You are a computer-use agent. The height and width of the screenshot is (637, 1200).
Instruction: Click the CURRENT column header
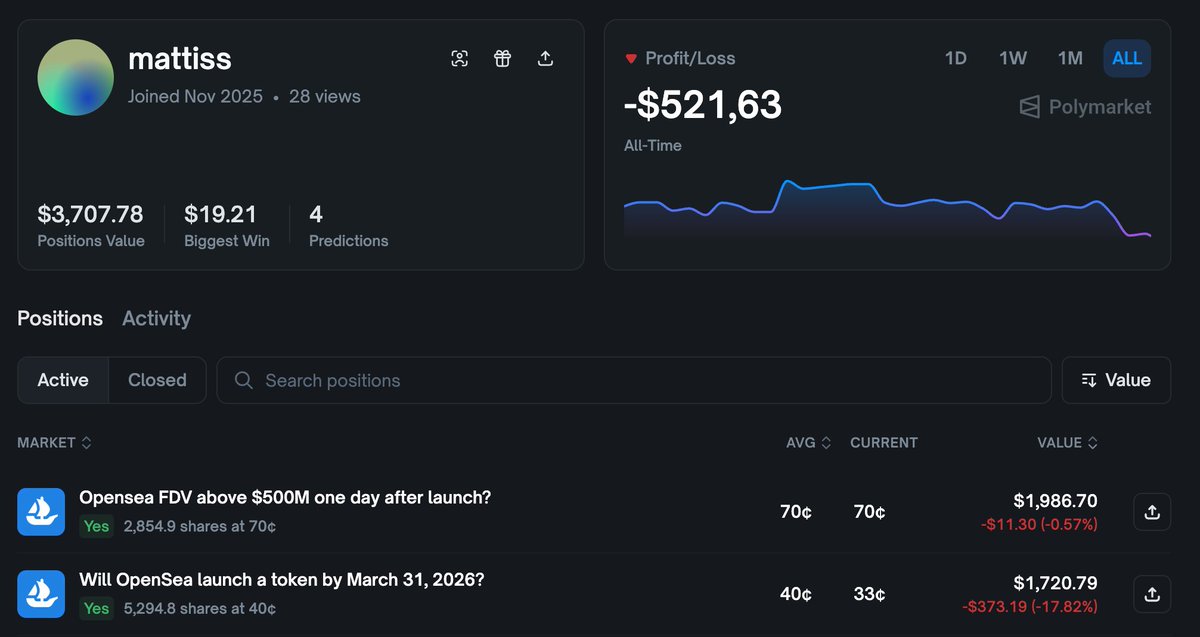tap(884, 442)
